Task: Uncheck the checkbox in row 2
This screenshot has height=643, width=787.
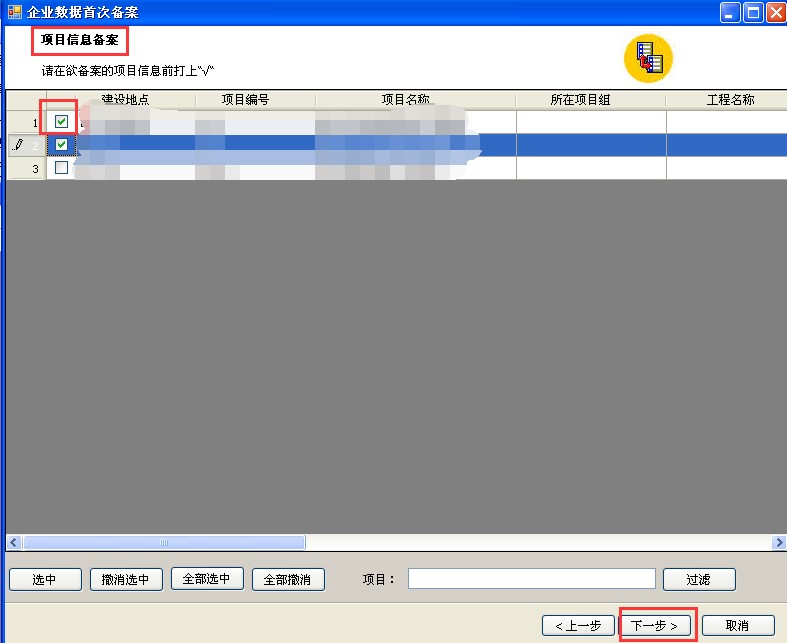Action: pyautogui.click(x=61, y=145)
